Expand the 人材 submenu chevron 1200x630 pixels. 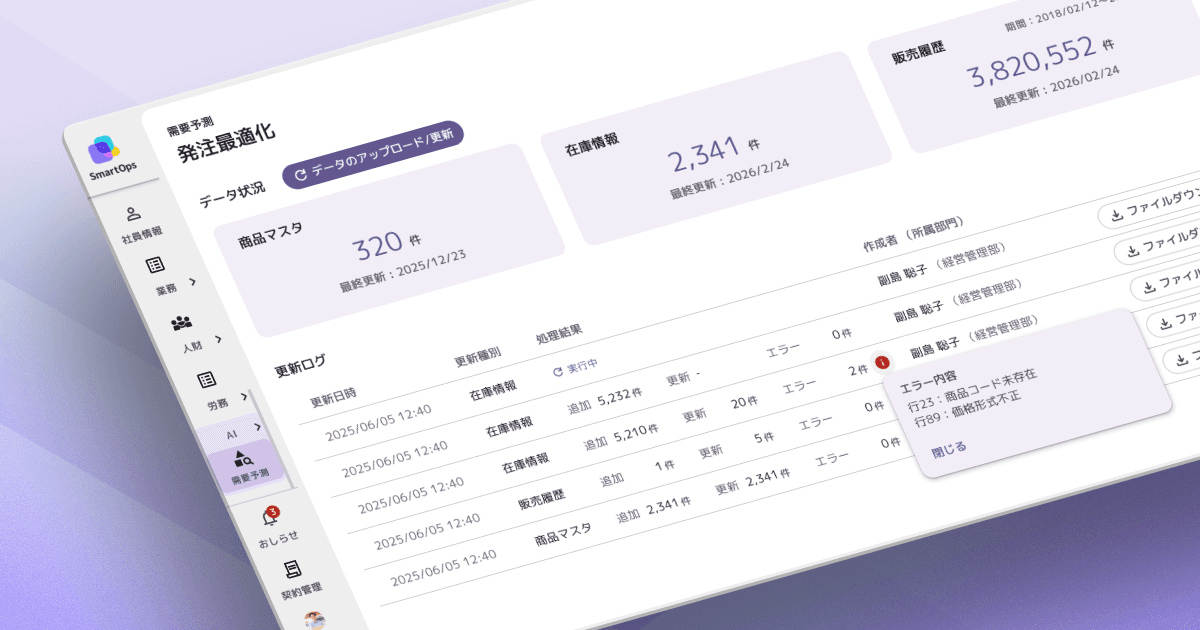[x=217, y=340]
